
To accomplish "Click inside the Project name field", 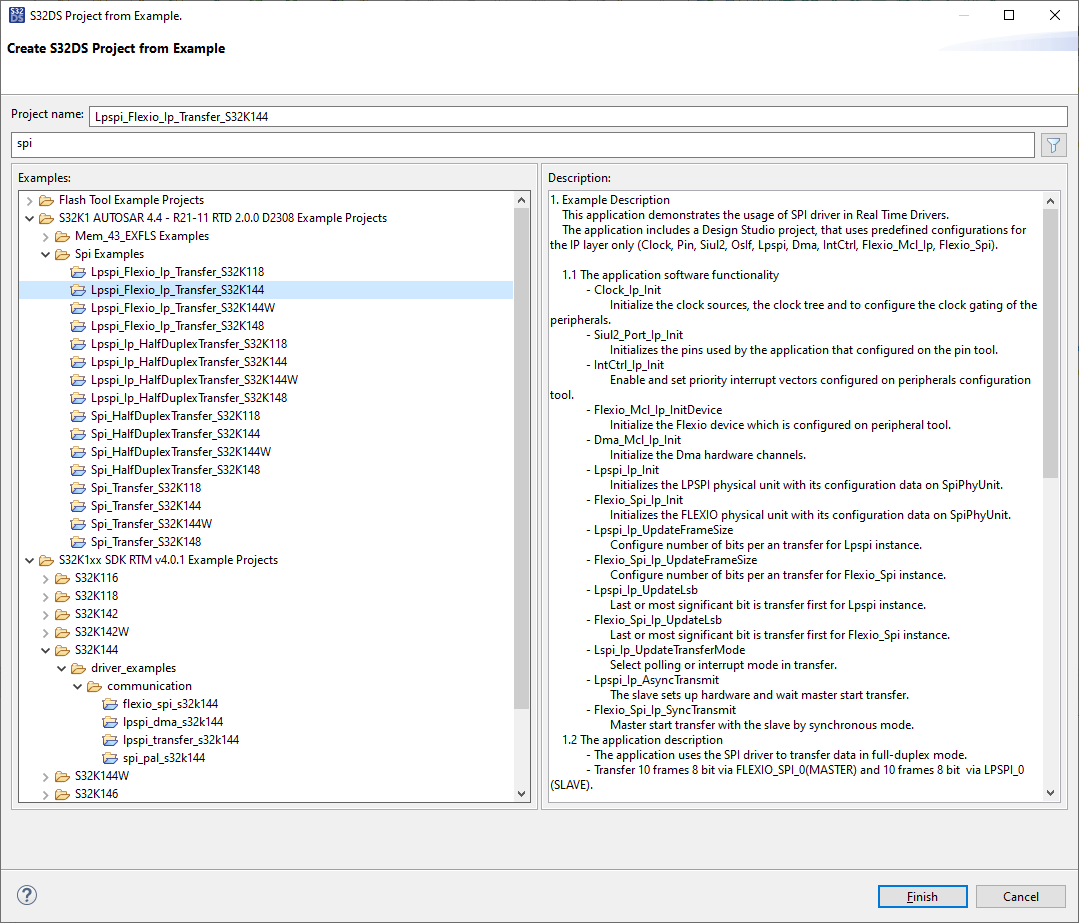I will [x=400, y=115].
